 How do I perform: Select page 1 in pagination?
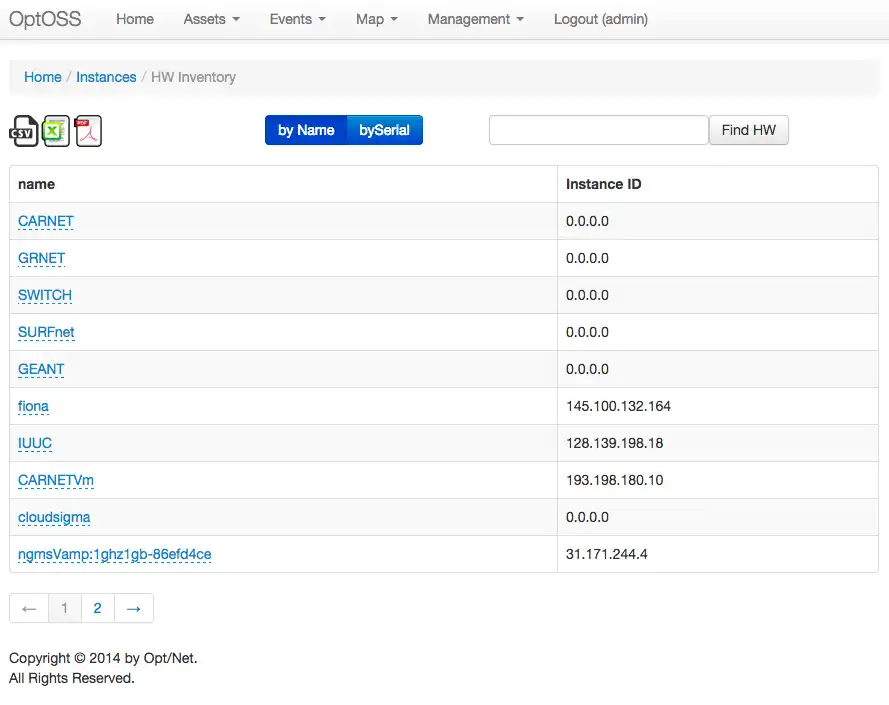(65, 609)
